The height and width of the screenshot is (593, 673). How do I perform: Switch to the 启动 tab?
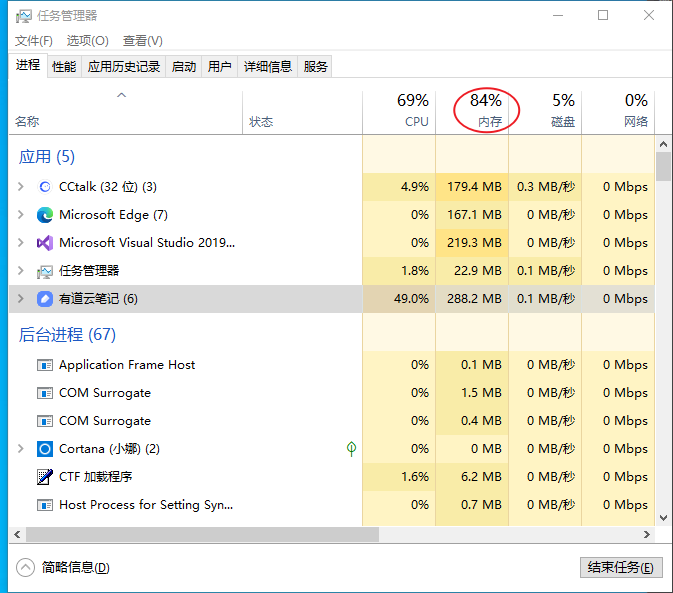[x=184, y=67]
